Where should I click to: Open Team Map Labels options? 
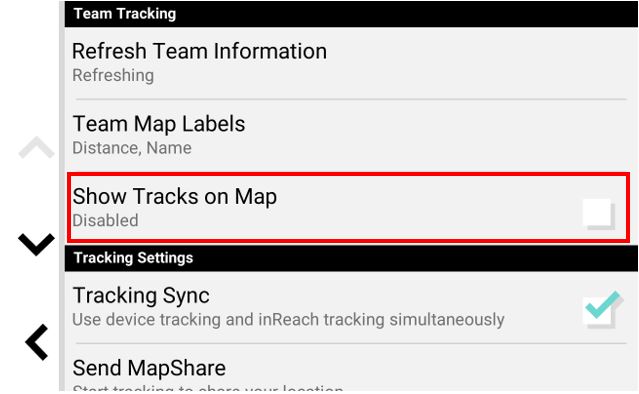[351, 135]
